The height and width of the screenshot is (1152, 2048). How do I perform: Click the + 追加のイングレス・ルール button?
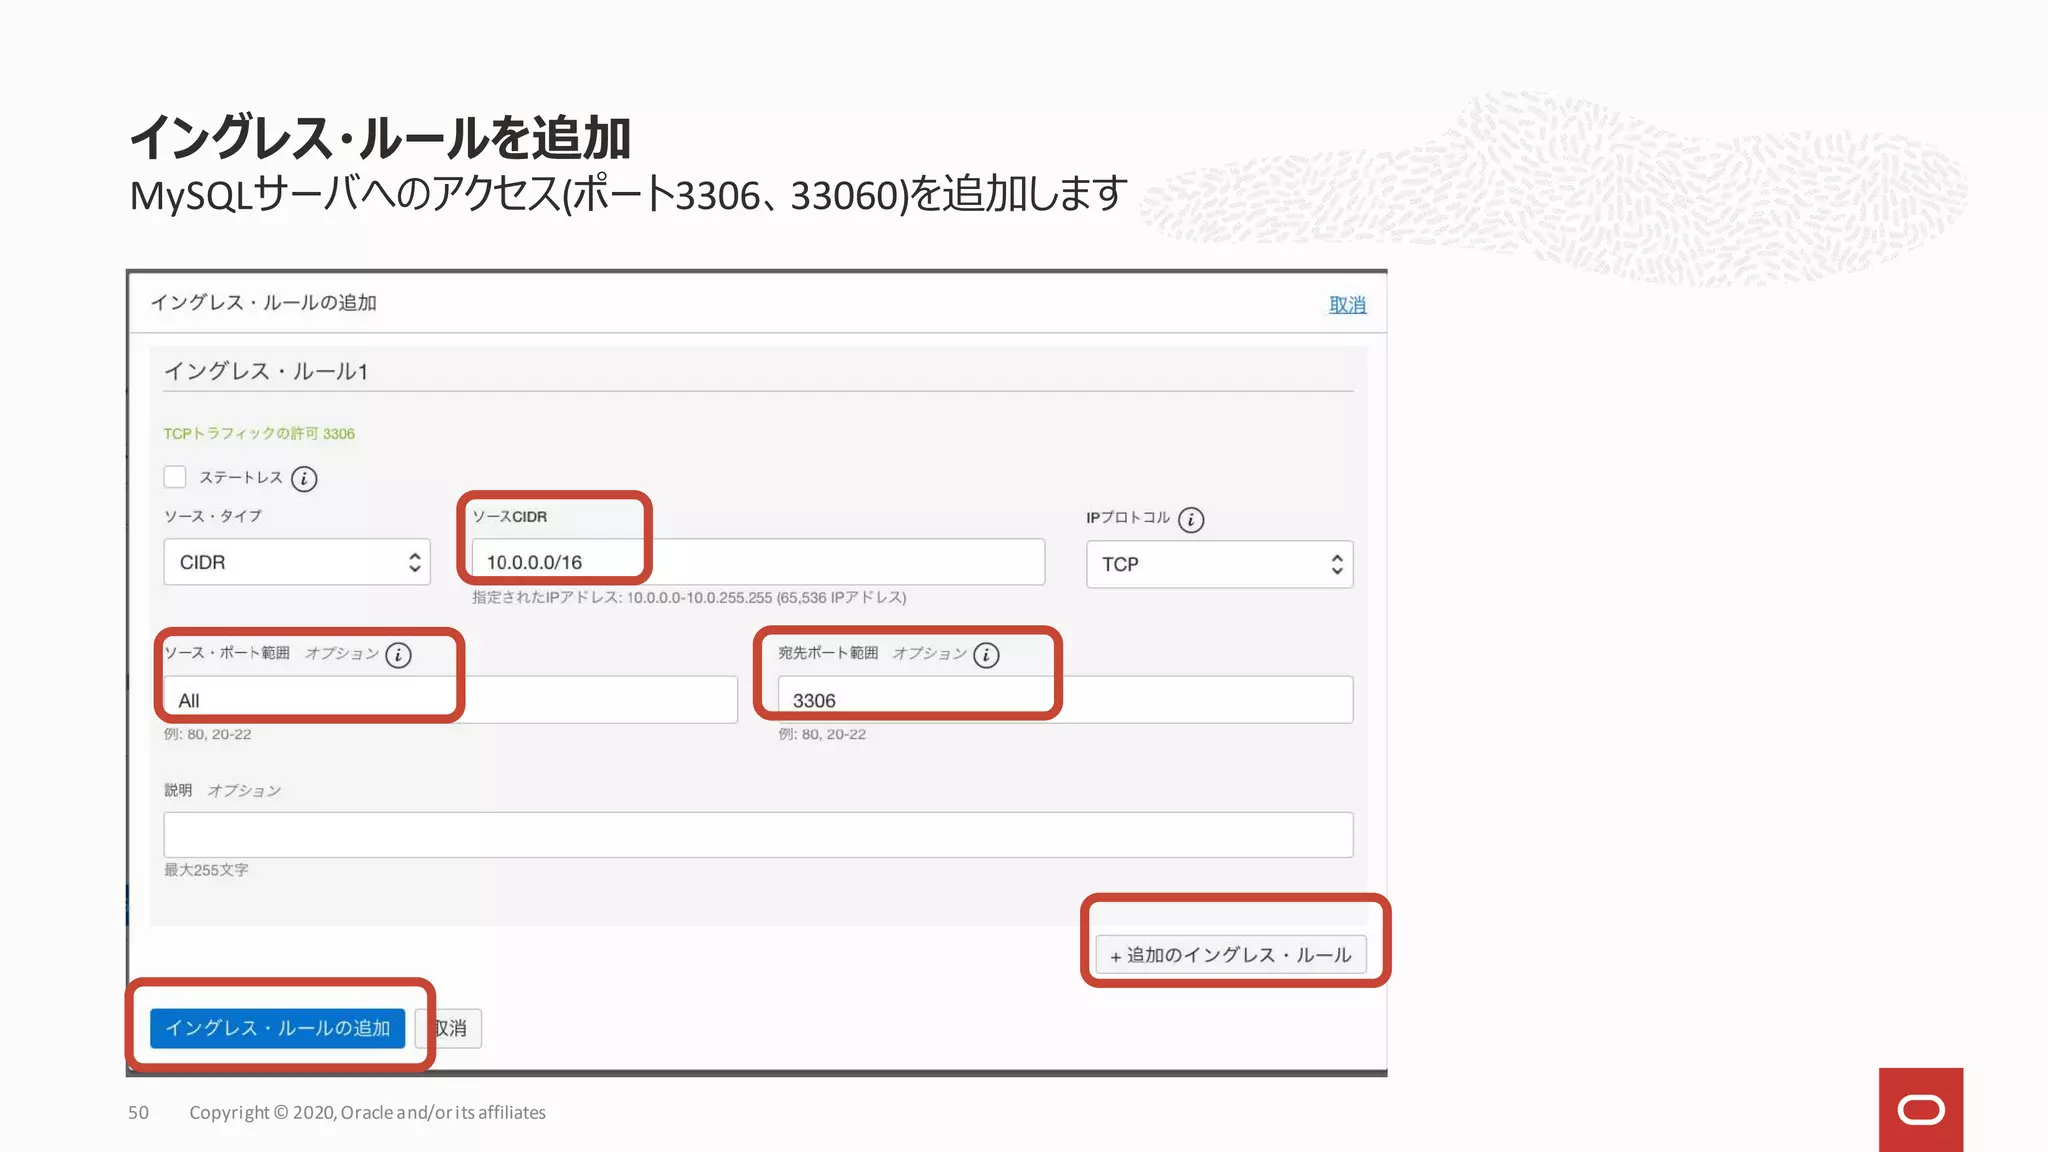[1231, 955]
